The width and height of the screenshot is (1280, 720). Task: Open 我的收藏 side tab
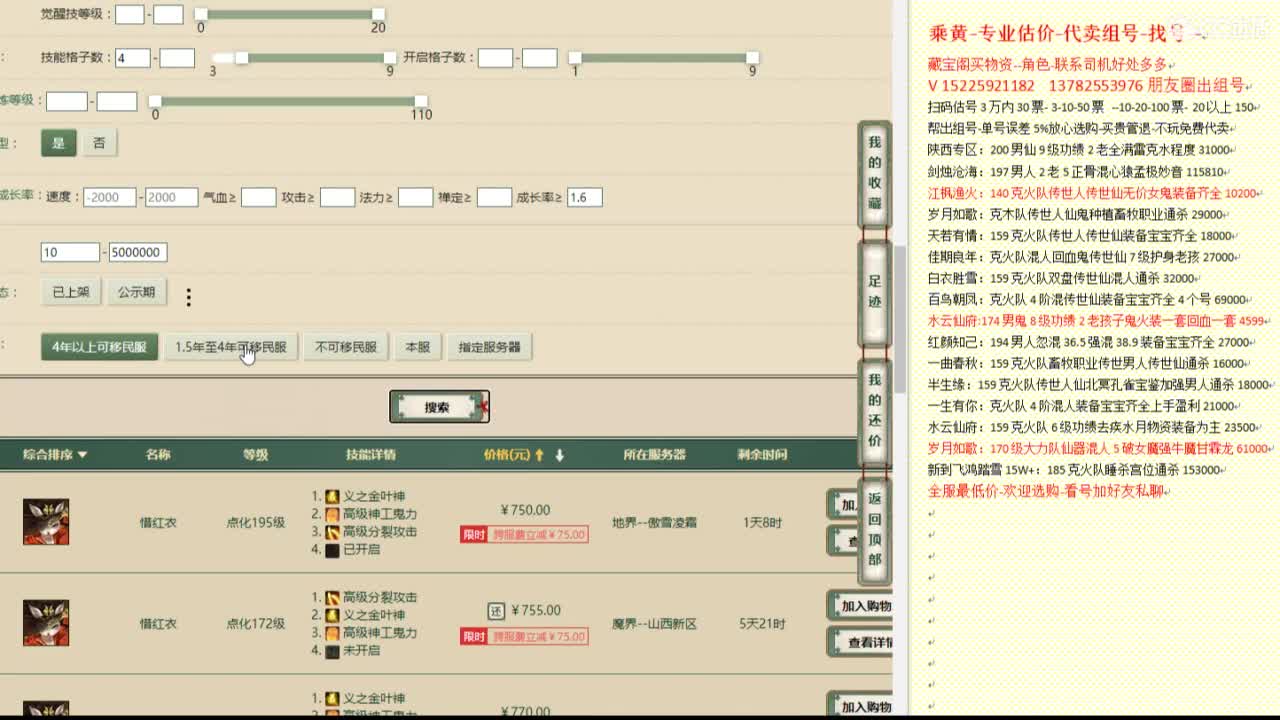point(875,173)
